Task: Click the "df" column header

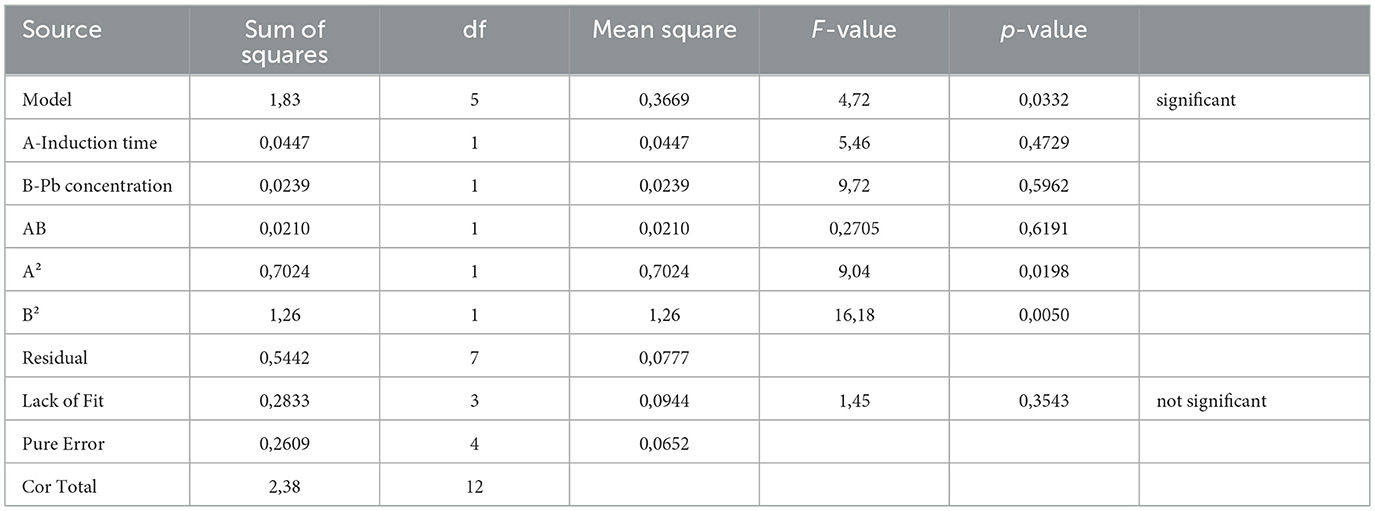Action: pos(474,30)
